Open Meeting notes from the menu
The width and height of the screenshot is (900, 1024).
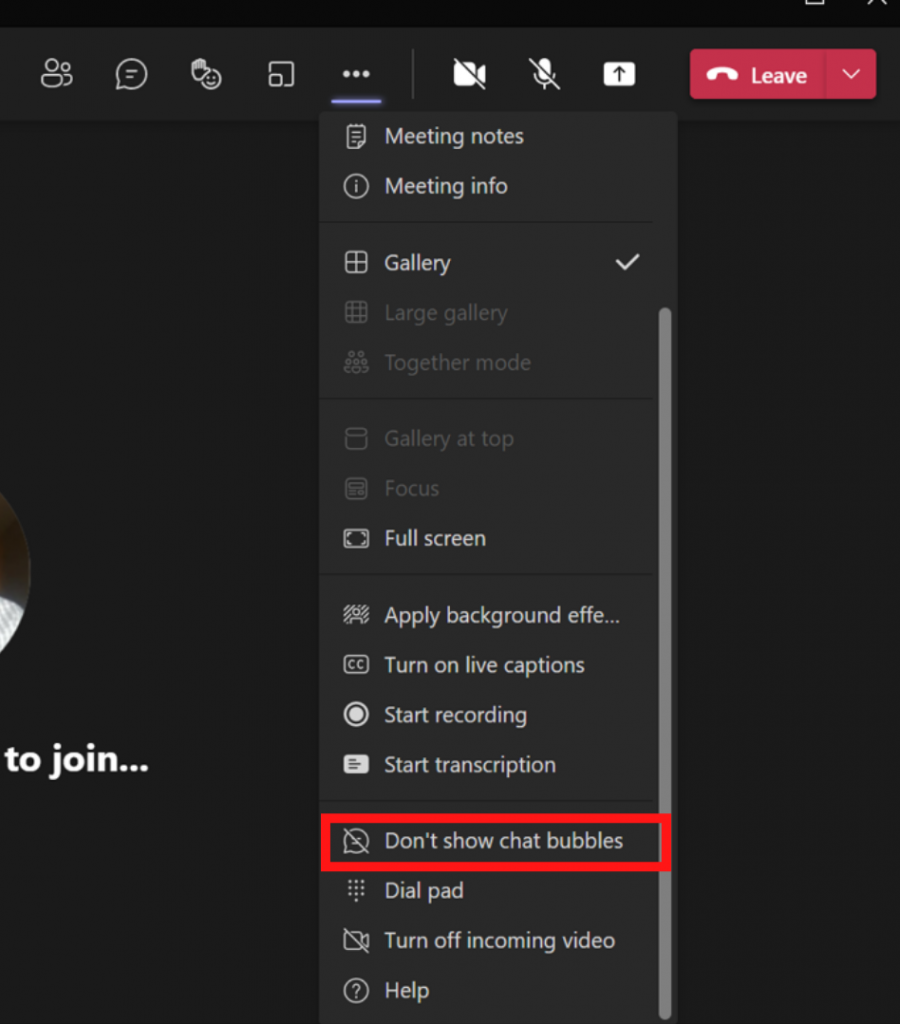click(487, 136)
